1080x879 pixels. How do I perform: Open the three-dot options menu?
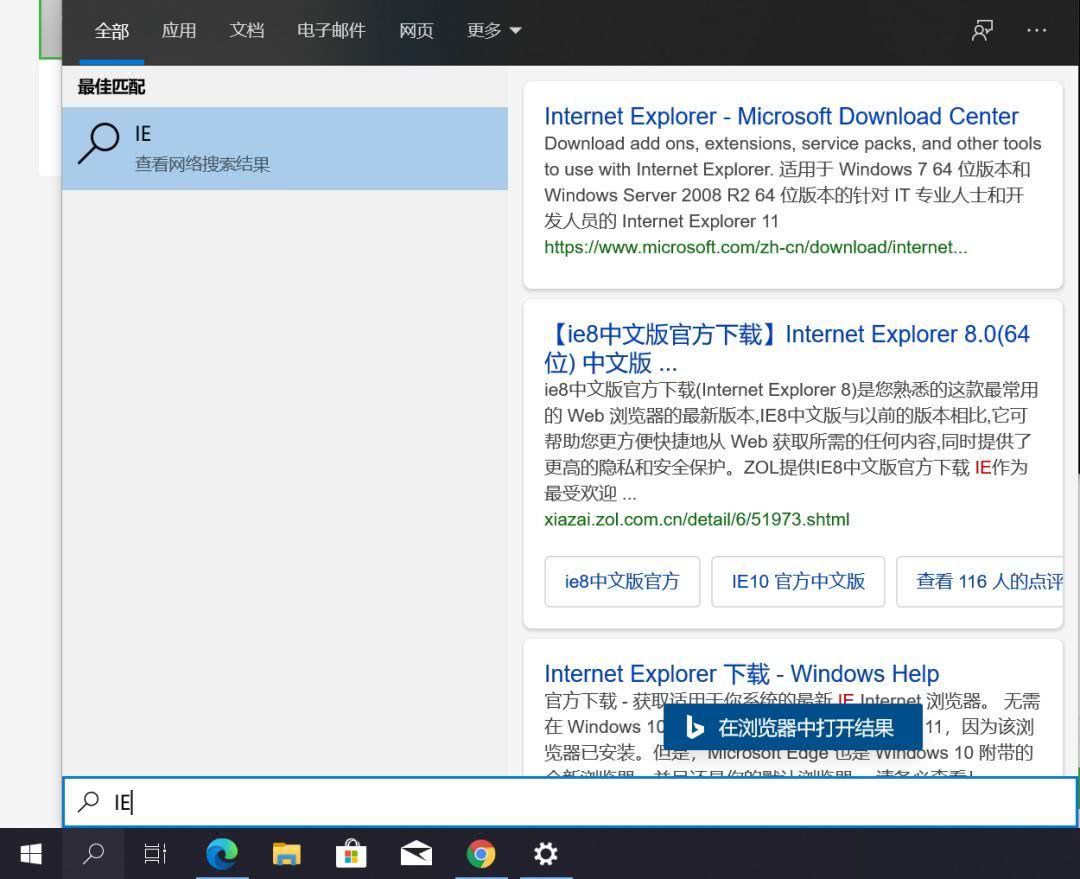pyautogui.click(x=1037, y=30)
